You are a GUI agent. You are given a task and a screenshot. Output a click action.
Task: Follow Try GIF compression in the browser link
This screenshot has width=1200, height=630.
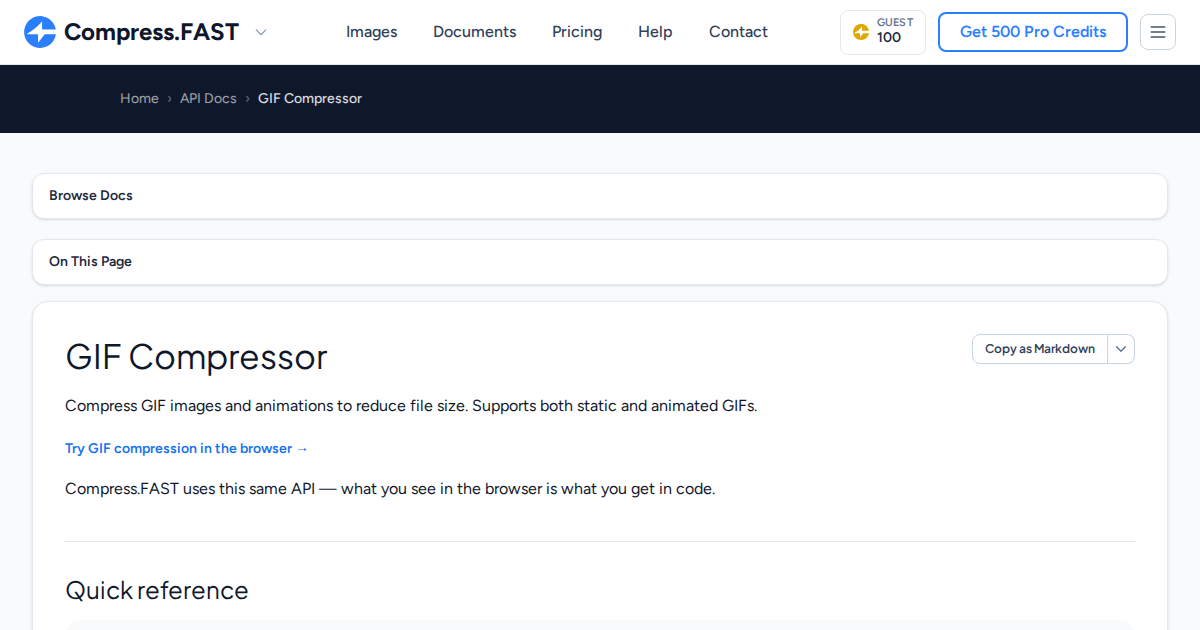coord(187,448)
